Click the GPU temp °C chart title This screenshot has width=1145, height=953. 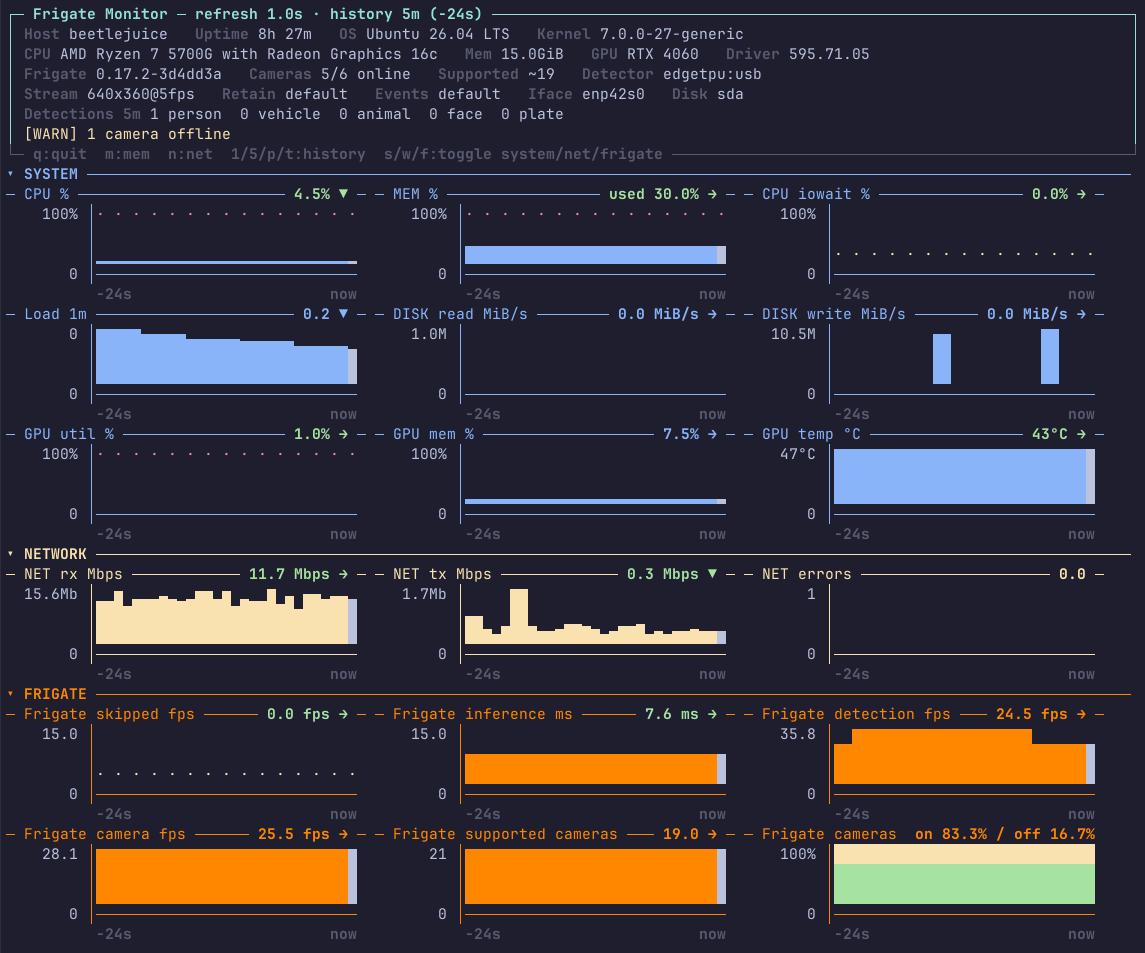click(x=811, y=434)
